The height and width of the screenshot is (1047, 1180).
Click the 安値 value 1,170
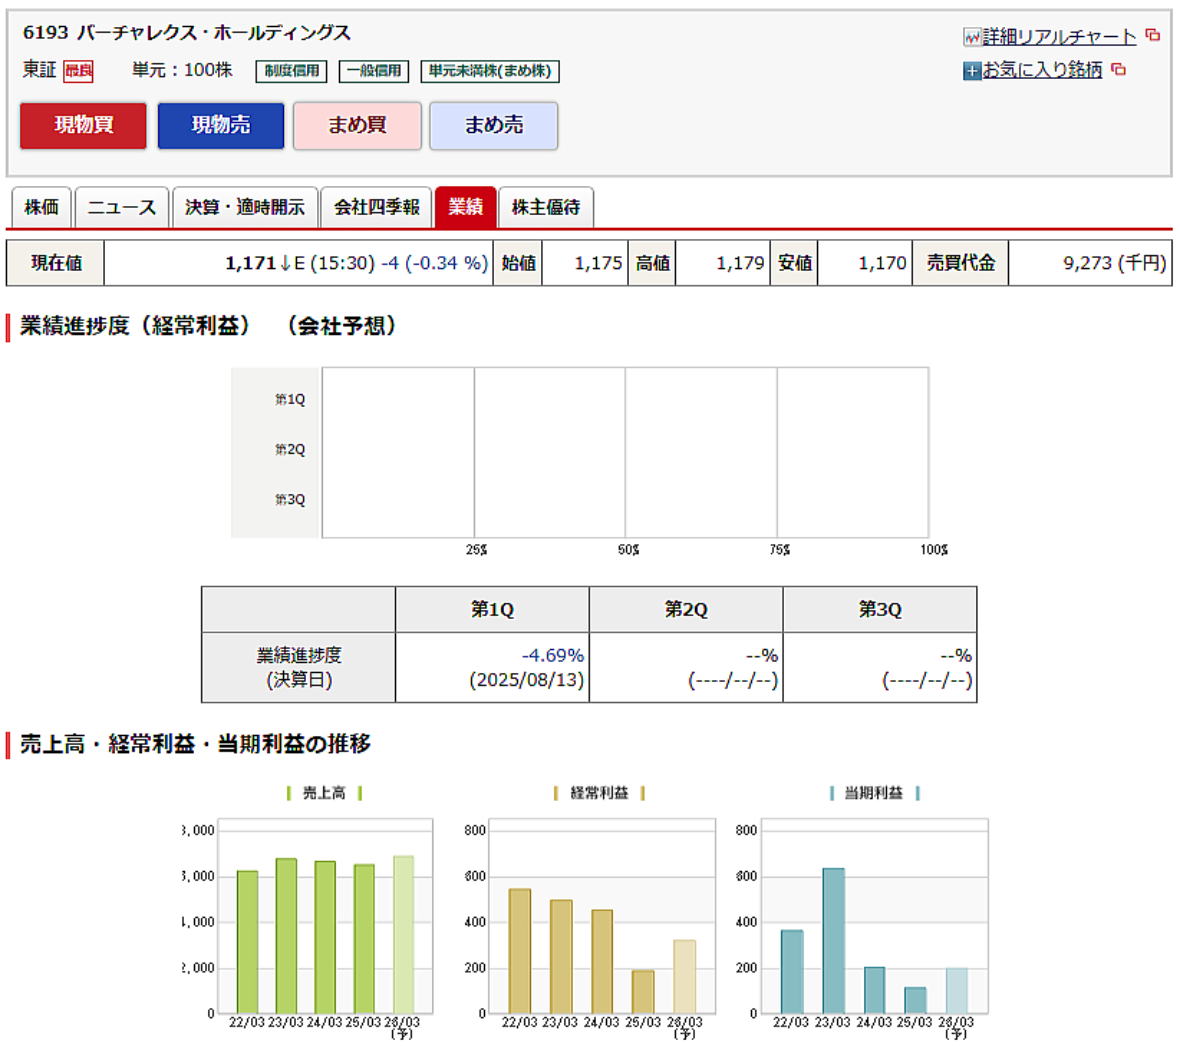click(883, 263)
